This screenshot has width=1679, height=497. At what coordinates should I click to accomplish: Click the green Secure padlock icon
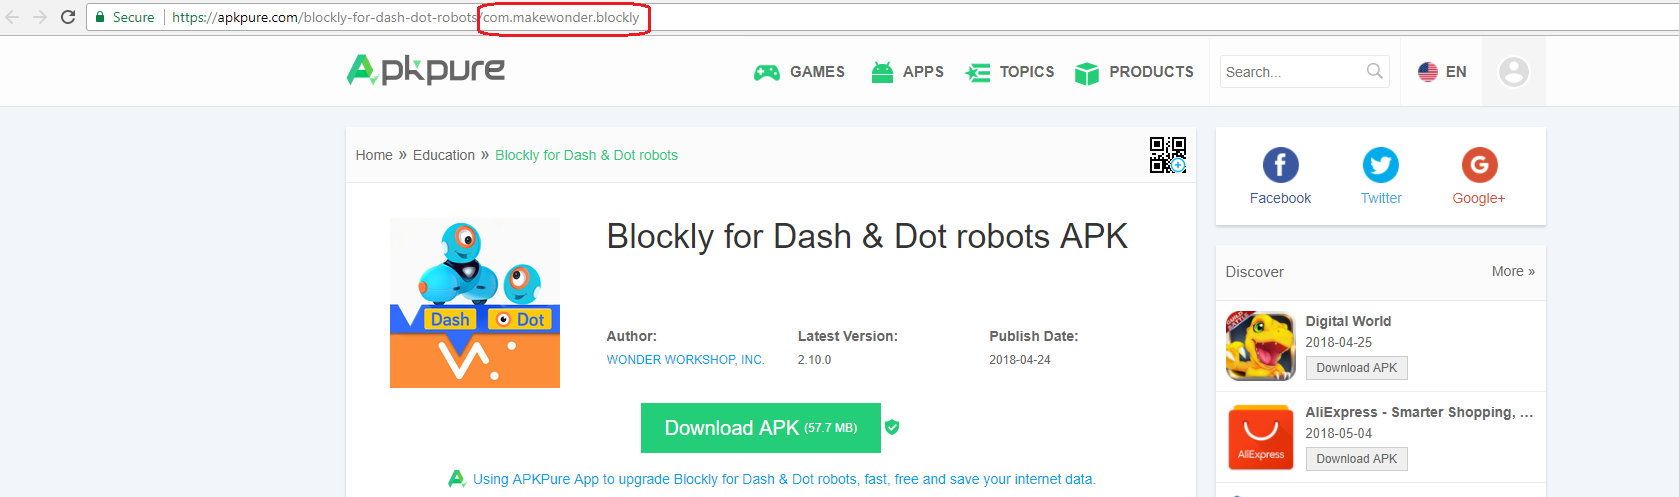(x=100, y=17)
